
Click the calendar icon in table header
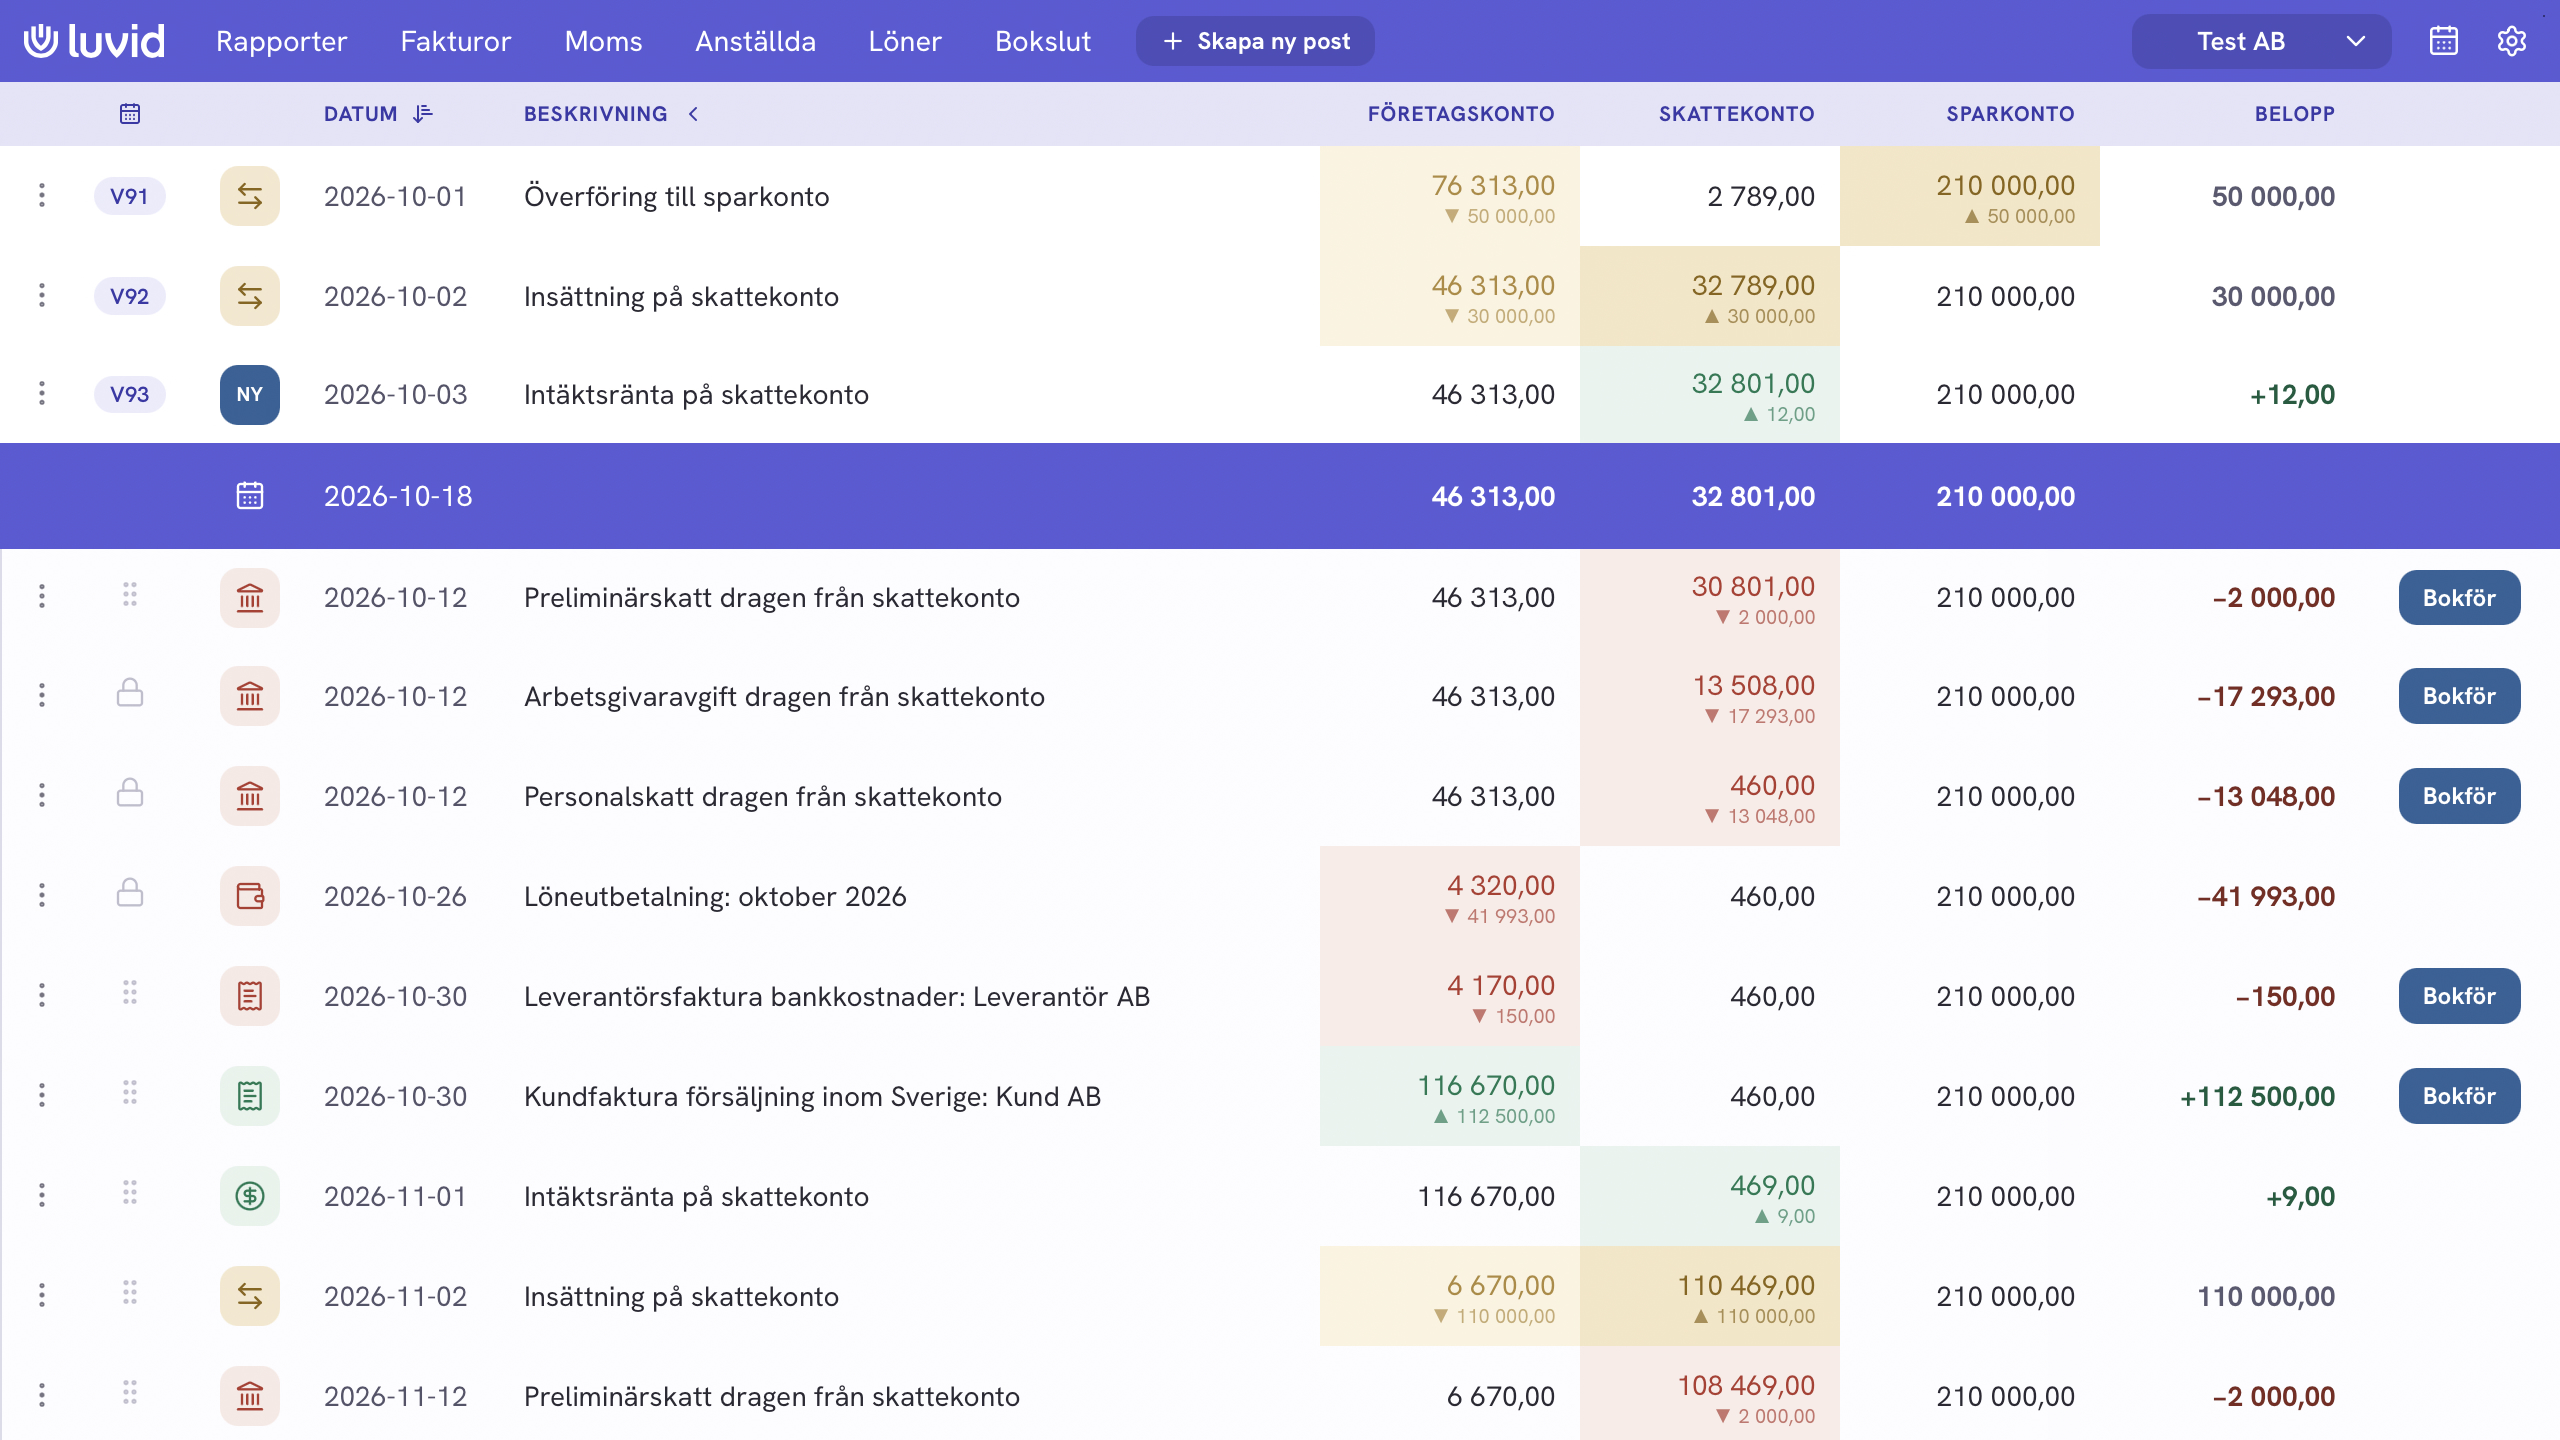pos(130,114)
